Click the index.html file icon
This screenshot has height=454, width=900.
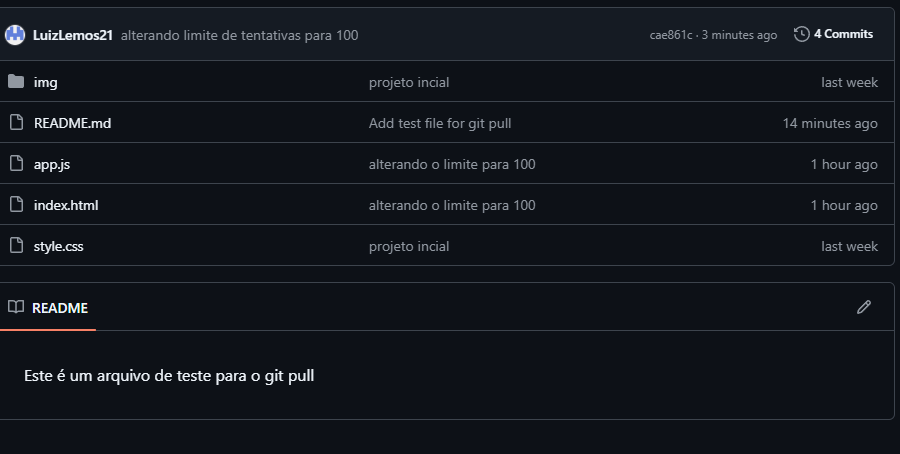15,205
